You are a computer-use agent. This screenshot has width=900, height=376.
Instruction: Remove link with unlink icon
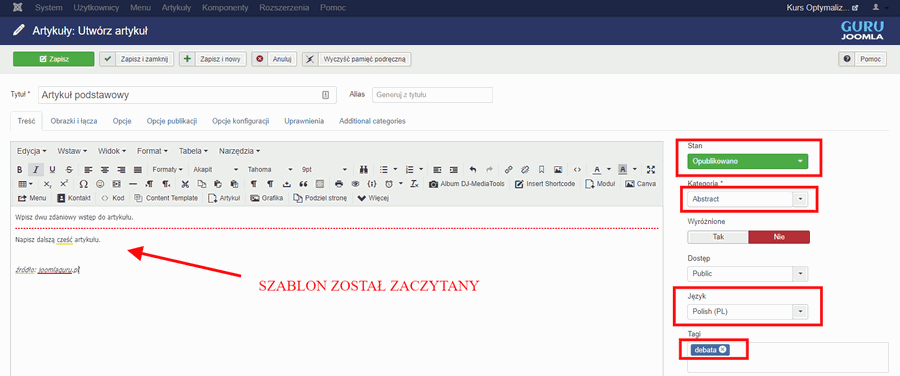tap(525, 169)
